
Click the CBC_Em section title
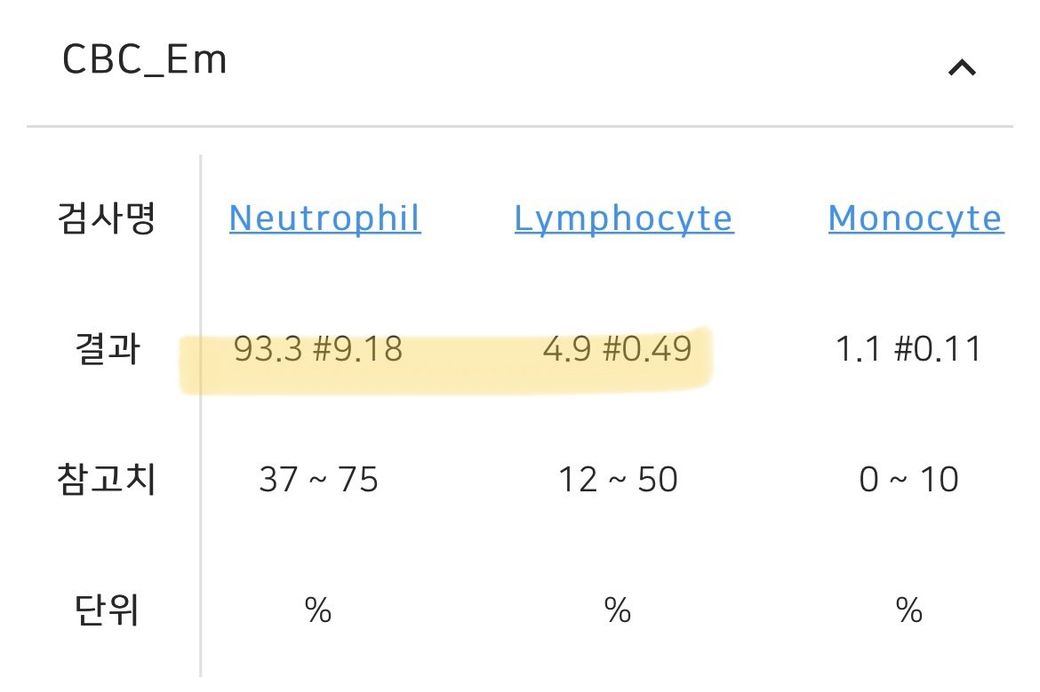pyautogui.click(x=145, y=60)
